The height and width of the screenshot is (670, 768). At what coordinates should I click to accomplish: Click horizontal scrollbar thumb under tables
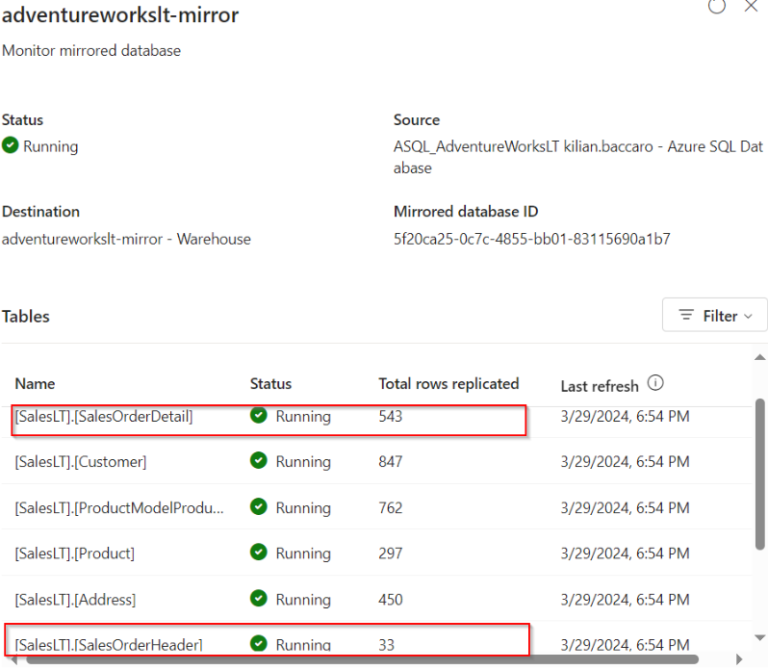[362, 659]
